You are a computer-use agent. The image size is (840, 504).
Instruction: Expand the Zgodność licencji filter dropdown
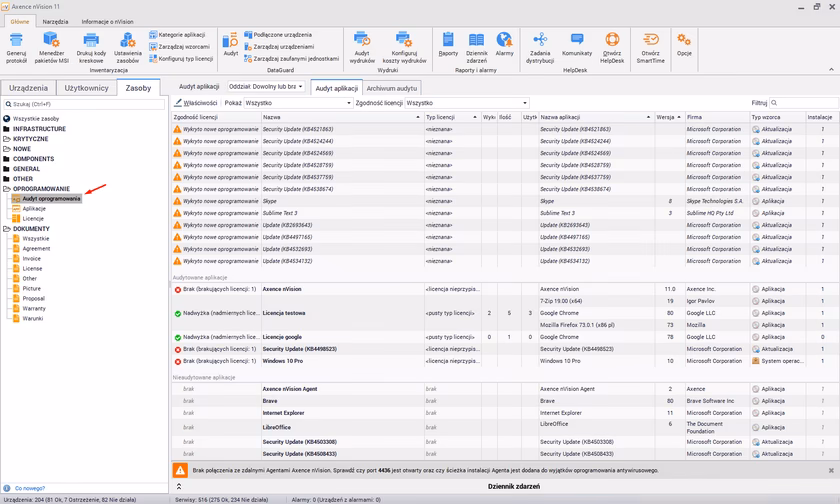468,103
